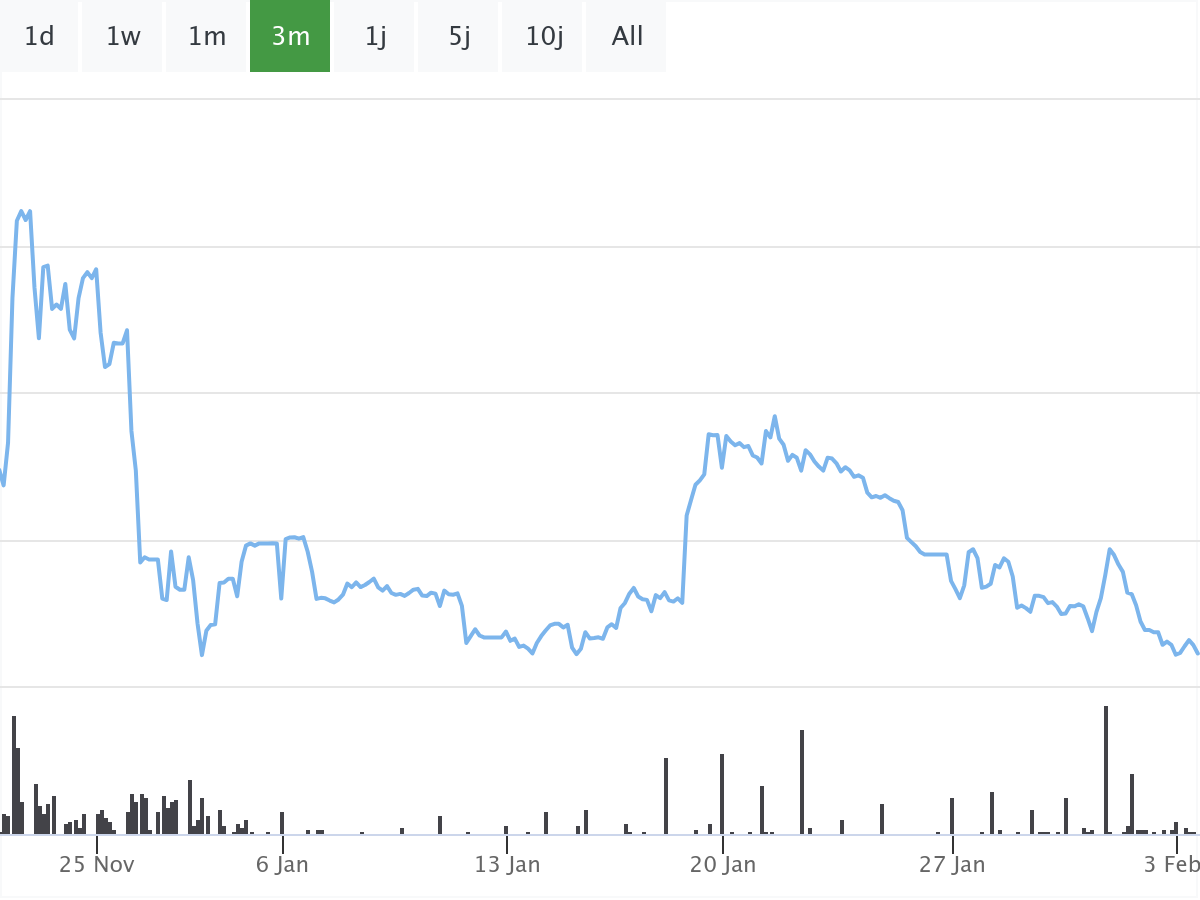Viewport: 1200px width, 900px height.
Task: Click the price line's sharp dip after 25 Nov
Action: click(x=202, y=654)
